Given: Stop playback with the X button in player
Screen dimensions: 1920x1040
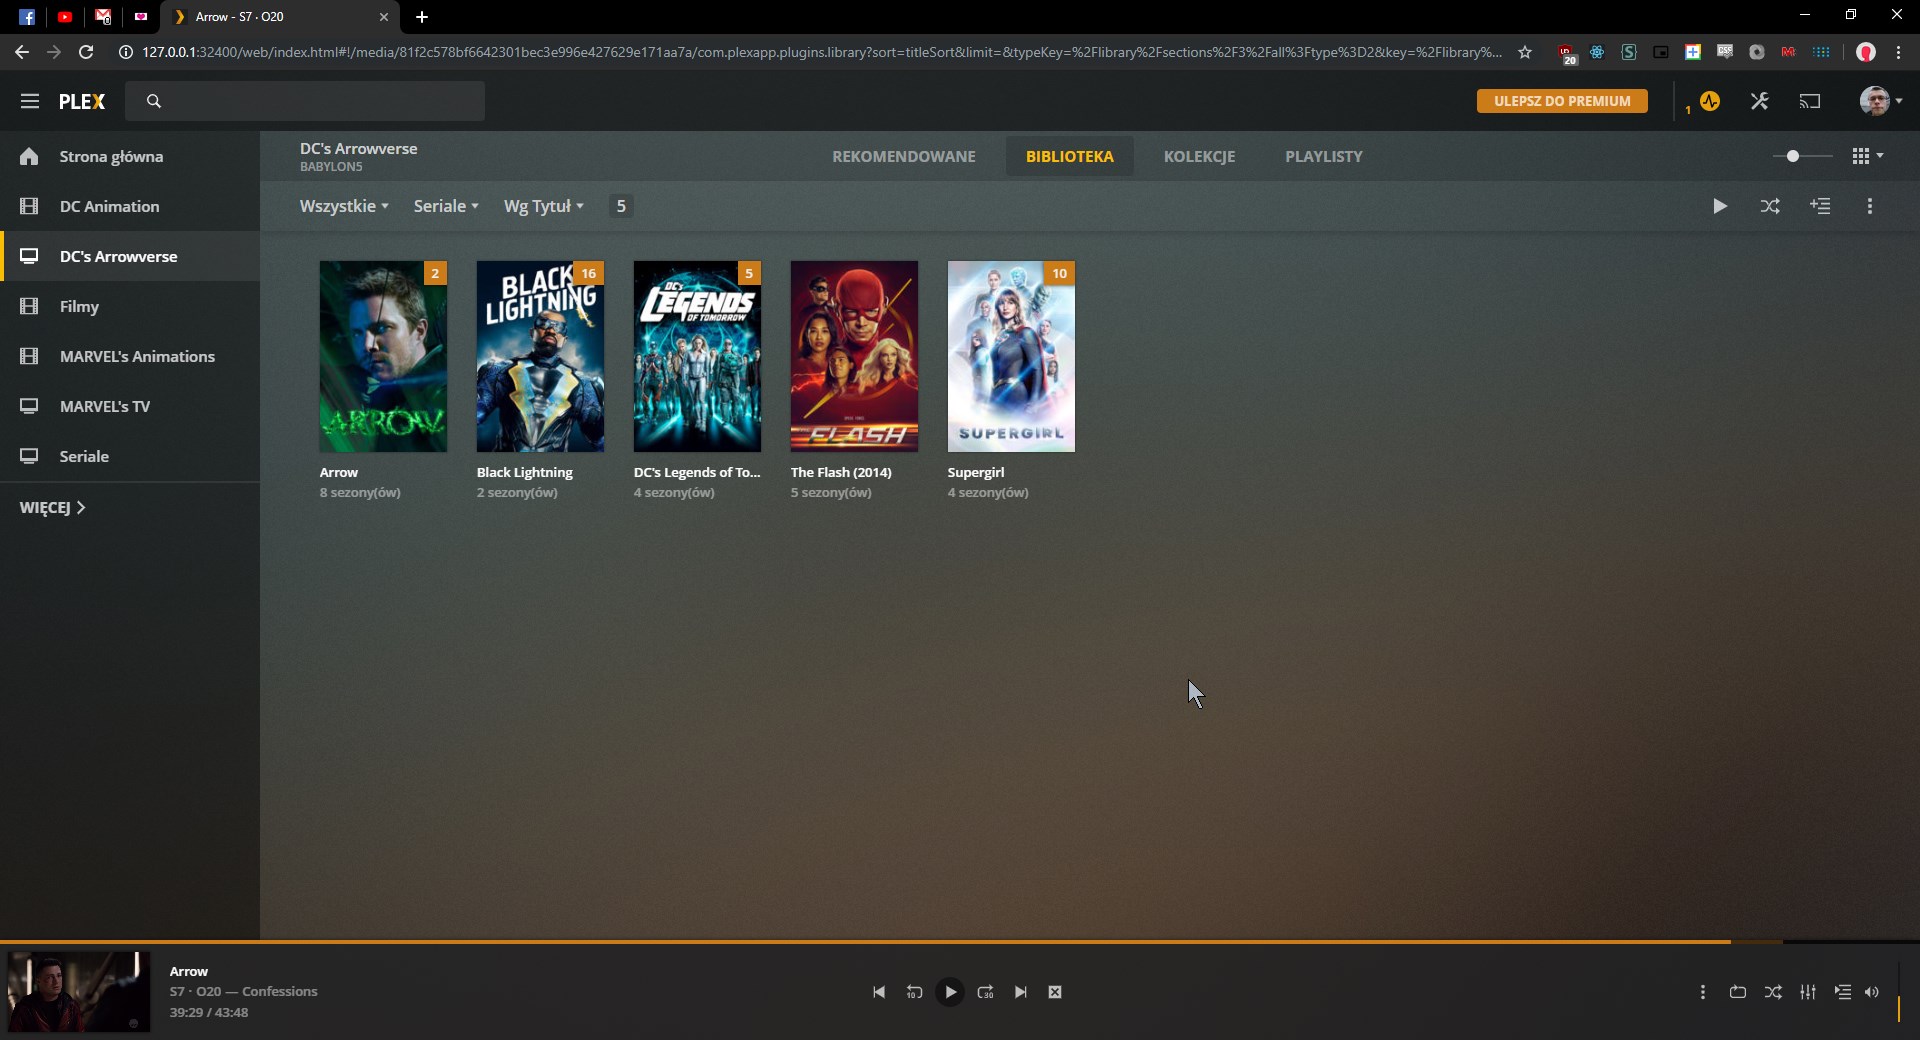Looking at the screenshot, I should [1055, 992].
